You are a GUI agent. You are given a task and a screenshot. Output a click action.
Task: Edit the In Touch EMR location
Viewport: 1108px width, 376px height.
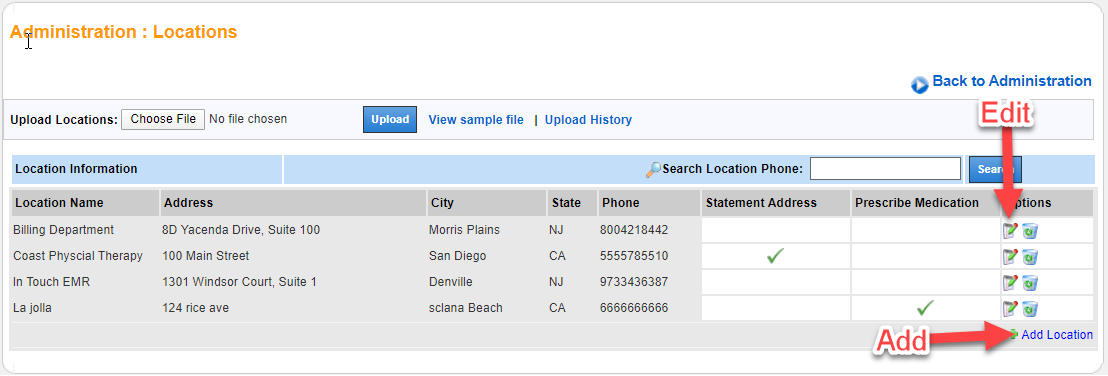coord(1010,282)
